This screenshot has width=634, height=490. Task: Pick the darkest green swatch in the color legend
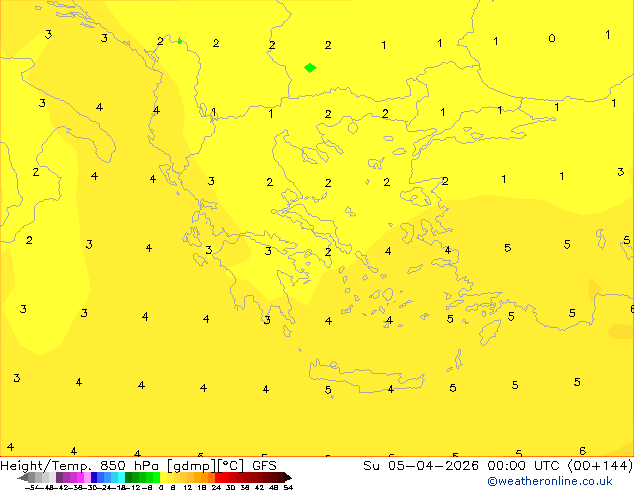point(129,477)
